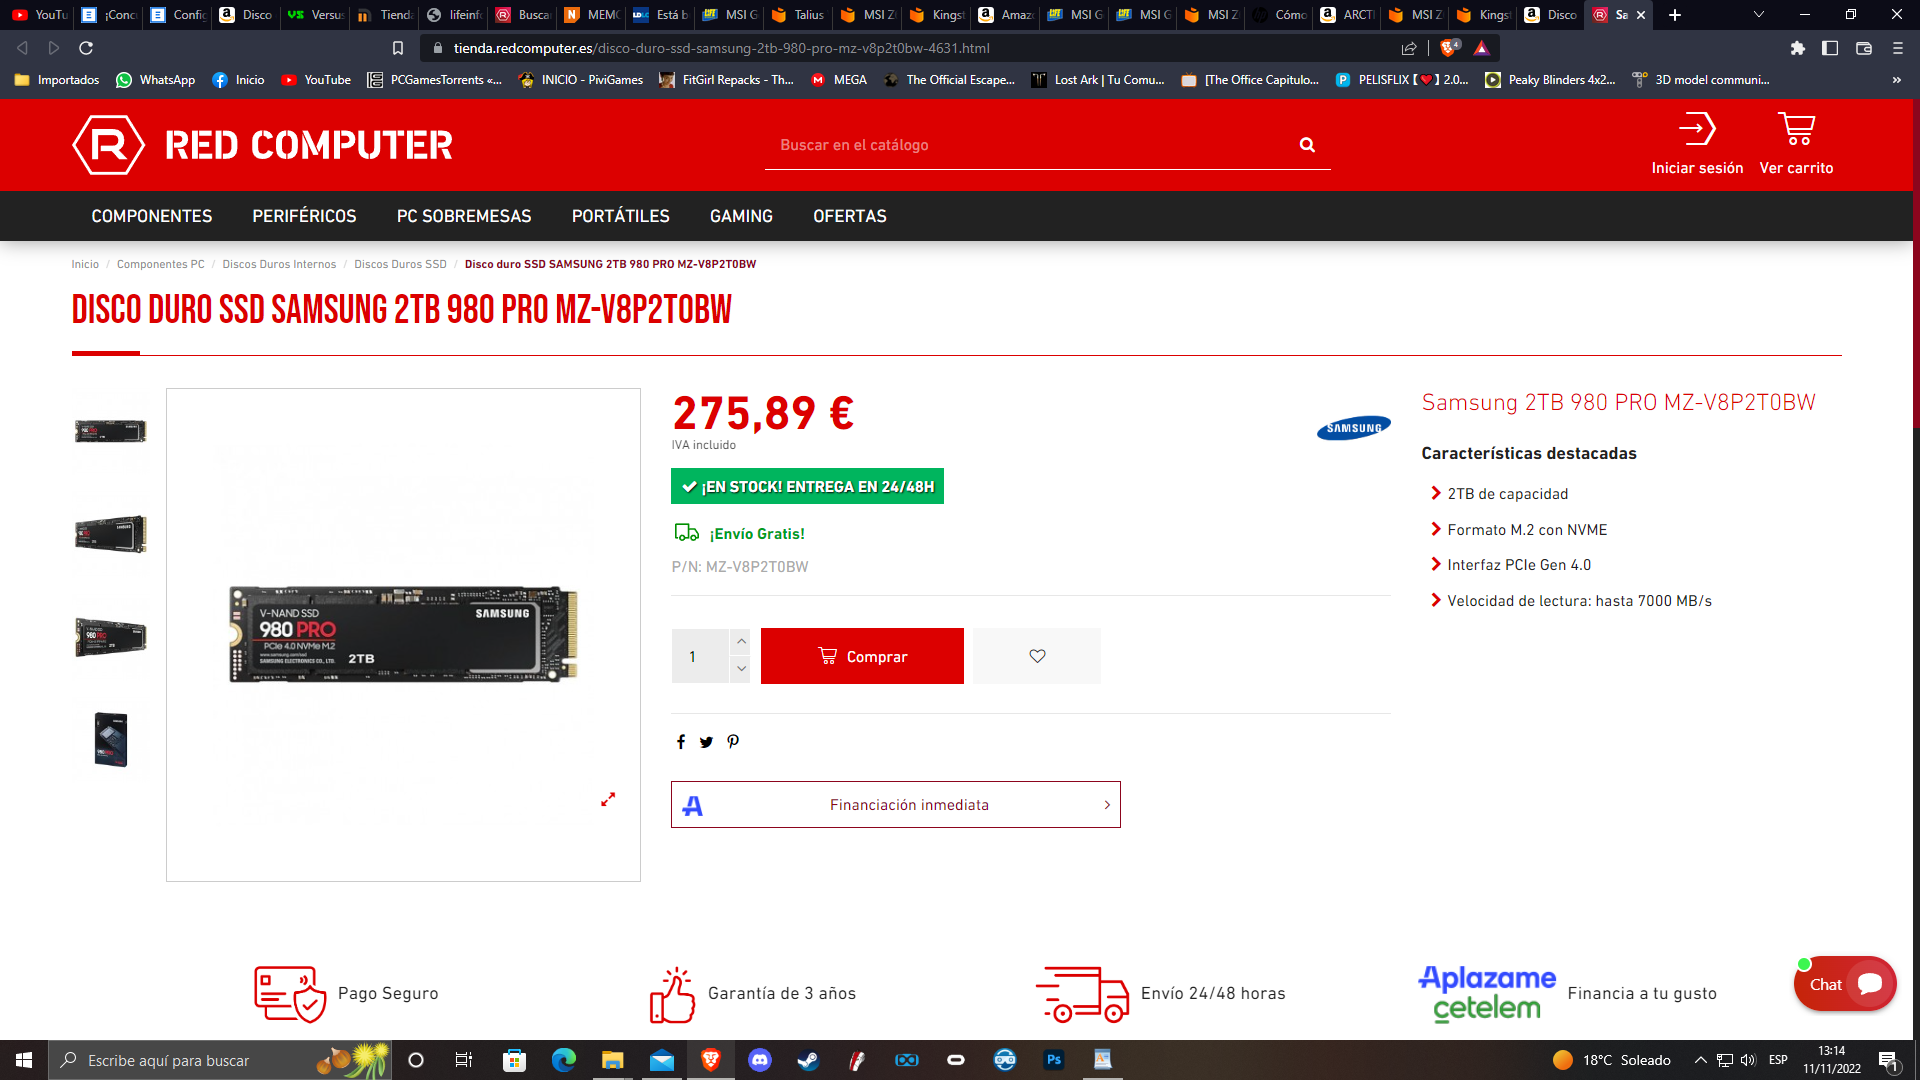Screen dimensions: 1920x1080
Task: Click the Comprar buy button
Action: click(862, 656)
